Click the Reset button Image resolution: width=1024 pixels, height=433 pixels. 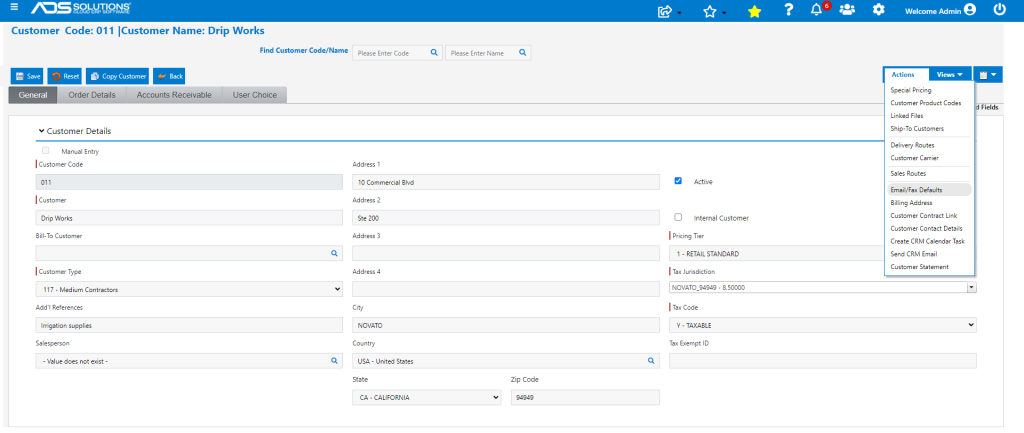point(65,76)
